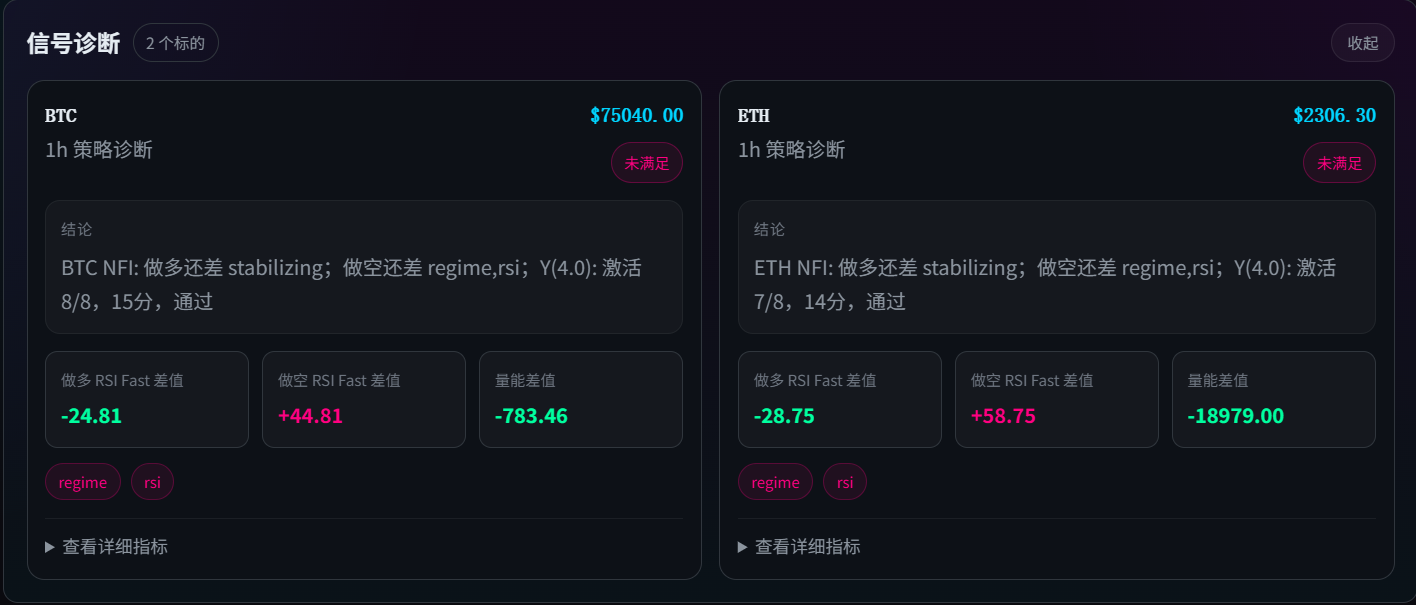Click the BTC 未满足 status badge

(646, 163)
